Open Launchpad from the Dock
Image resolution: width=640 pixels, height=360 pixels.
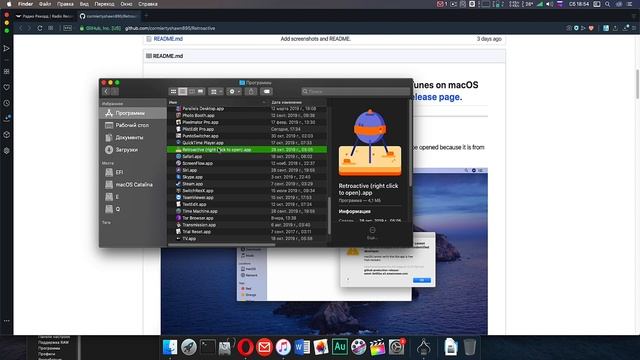pos(189,347)
